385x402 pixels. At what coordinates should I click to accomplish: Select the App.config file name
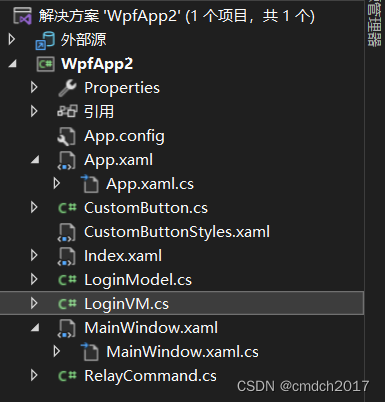[x=124, y=136]
